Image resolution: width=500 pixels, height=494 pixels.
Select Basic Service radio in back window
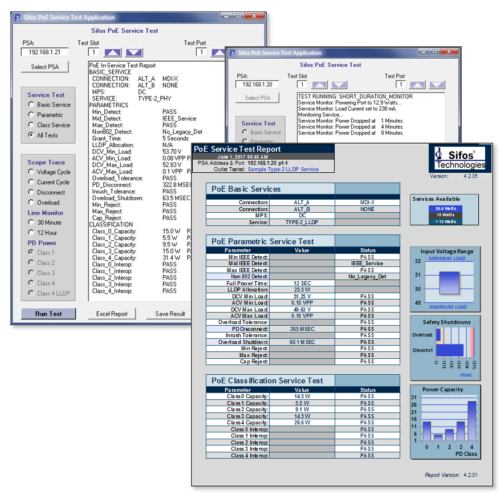pyautogui.click(x=31, y=104)
